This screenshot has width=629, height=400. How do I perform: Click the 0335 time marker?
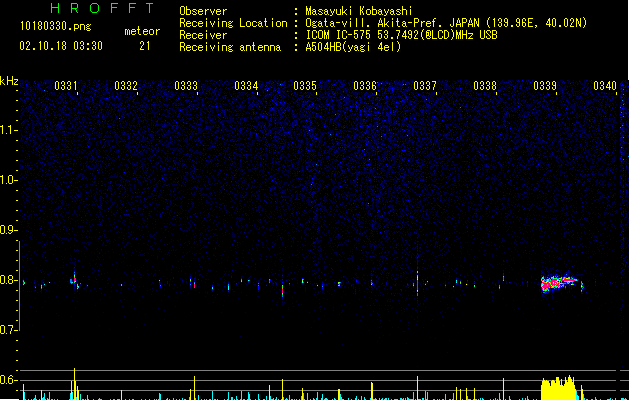point(305,86)
